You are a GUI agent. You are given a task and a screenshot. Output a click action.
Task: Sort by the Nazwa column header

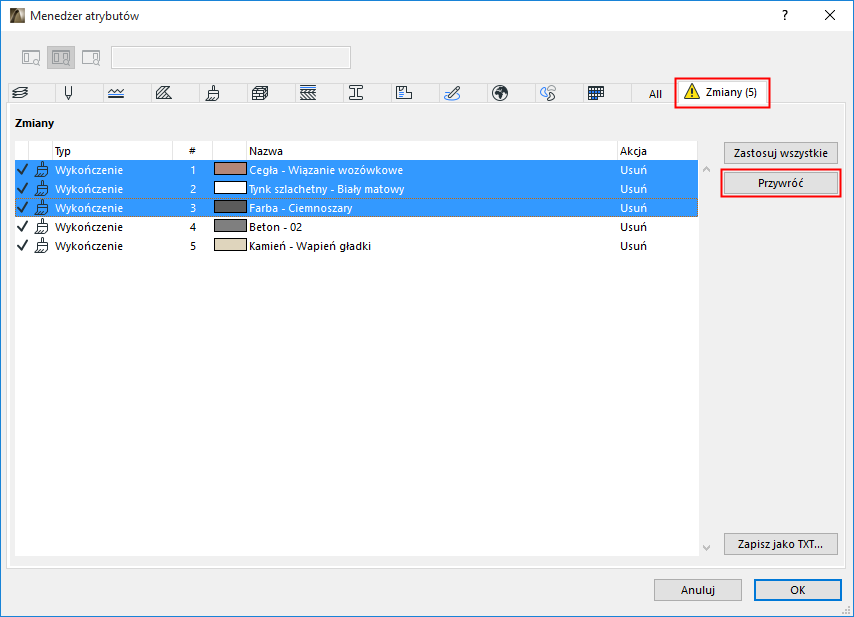[x=431, y=151]
